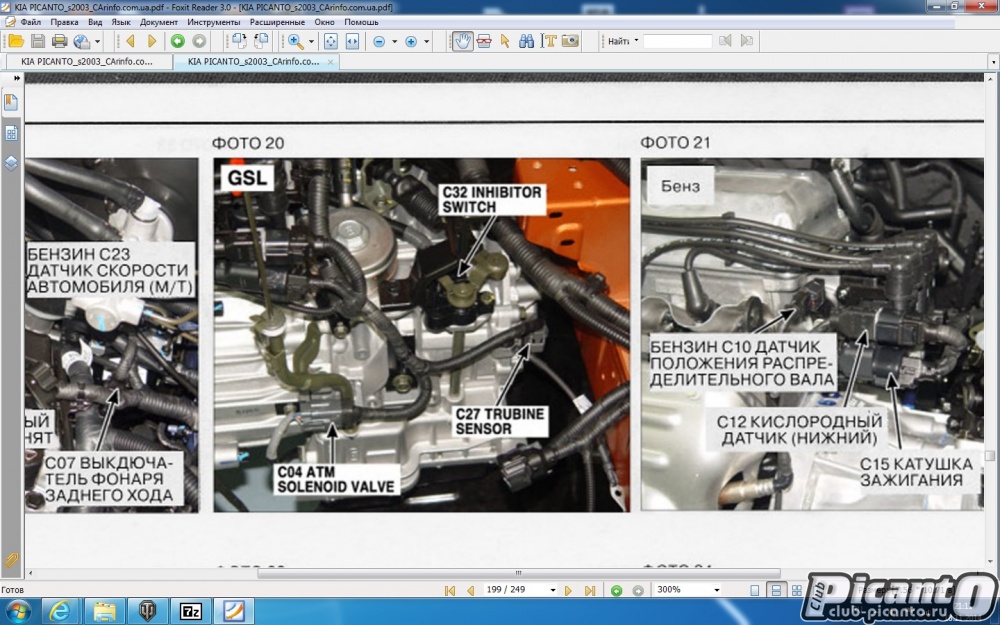Click the Open file folder icon
The image size is (1000, 625).
pos(16,41)
